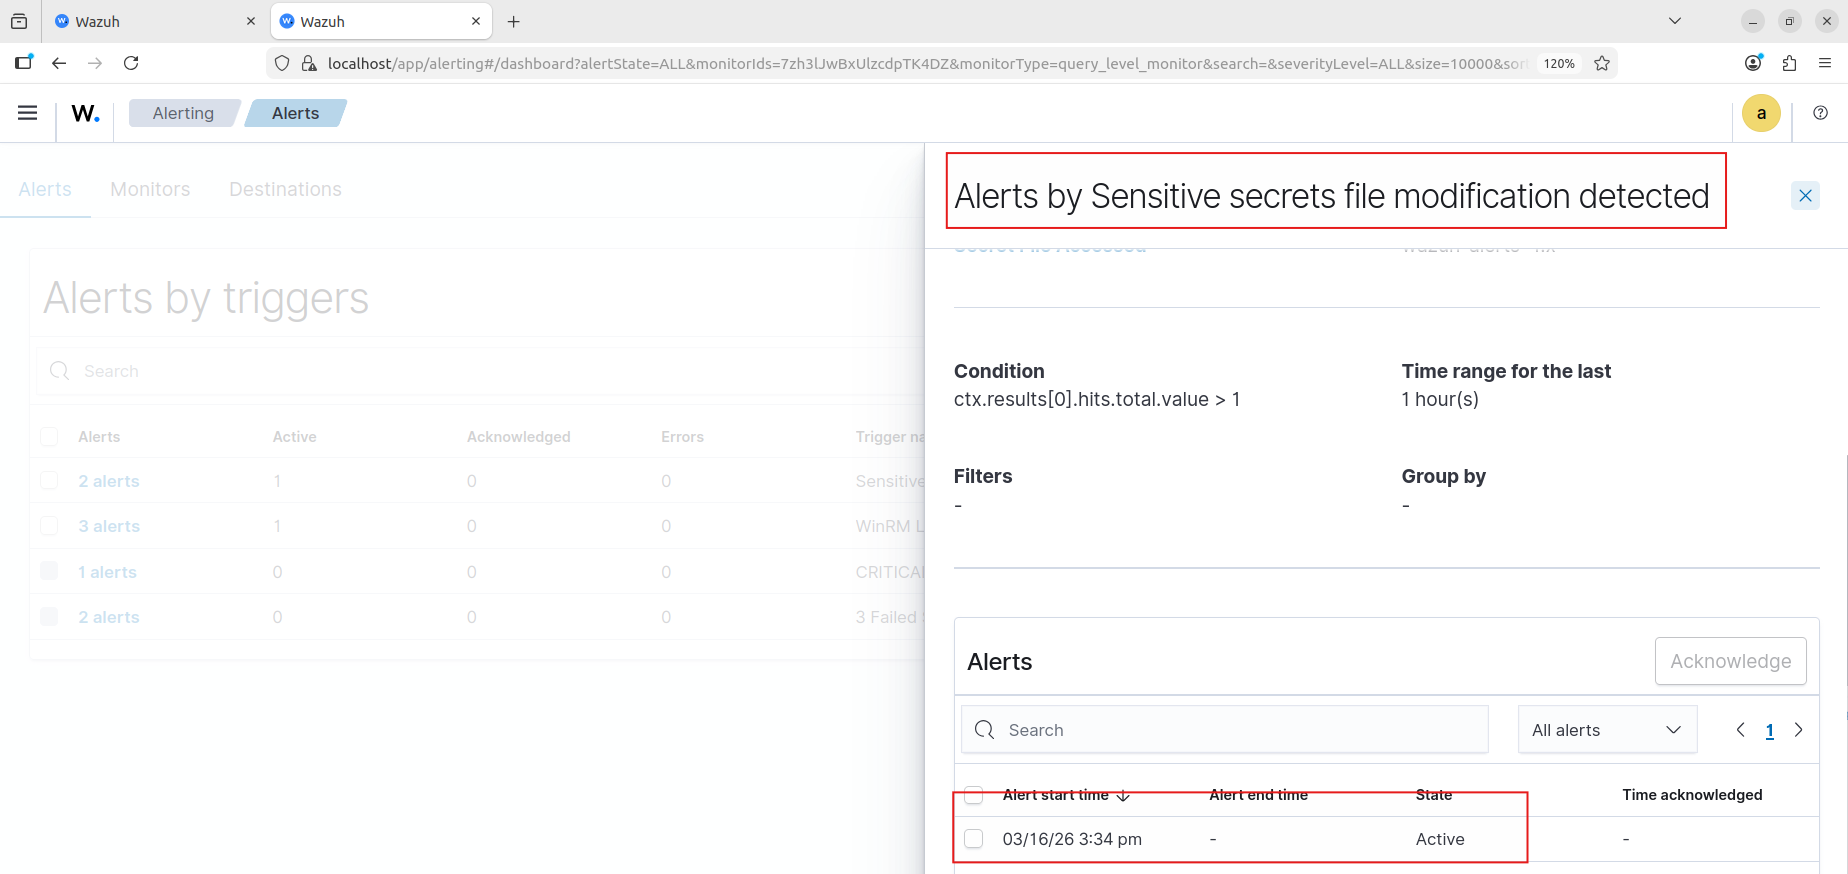1848x874 pixels.
Task: Switch to the Destinations tab
Action: tap(285, 189)
